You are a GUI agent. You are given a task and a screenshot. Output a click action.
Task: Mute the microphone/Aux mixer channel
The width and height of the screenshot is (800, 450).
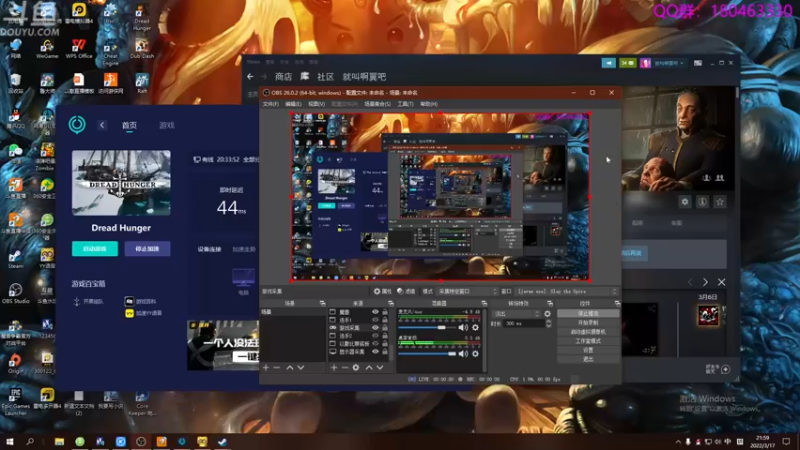(463, 328)
